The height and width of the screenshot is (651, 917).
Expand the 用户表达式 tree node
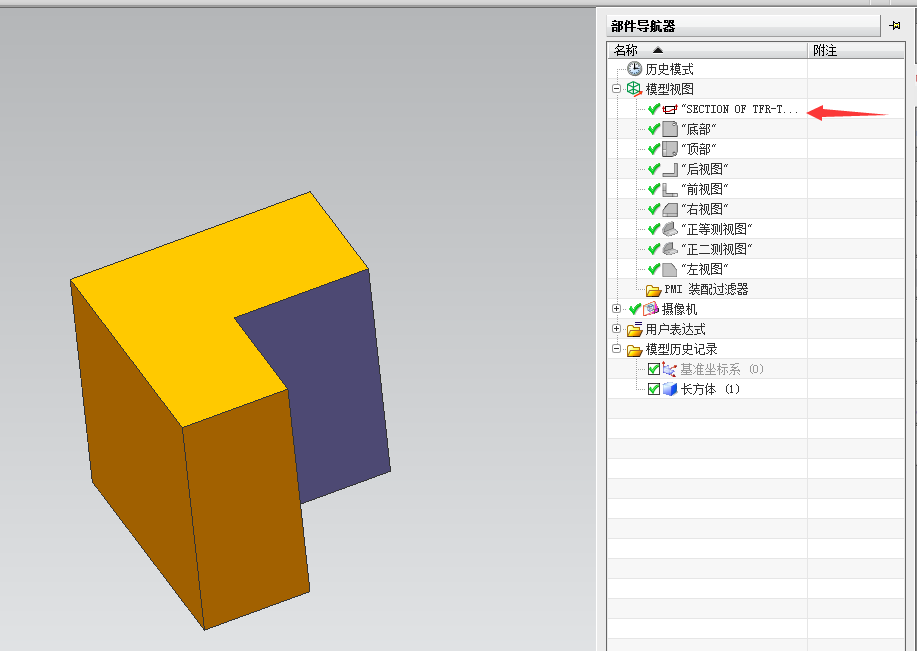[x=616, y=328]
